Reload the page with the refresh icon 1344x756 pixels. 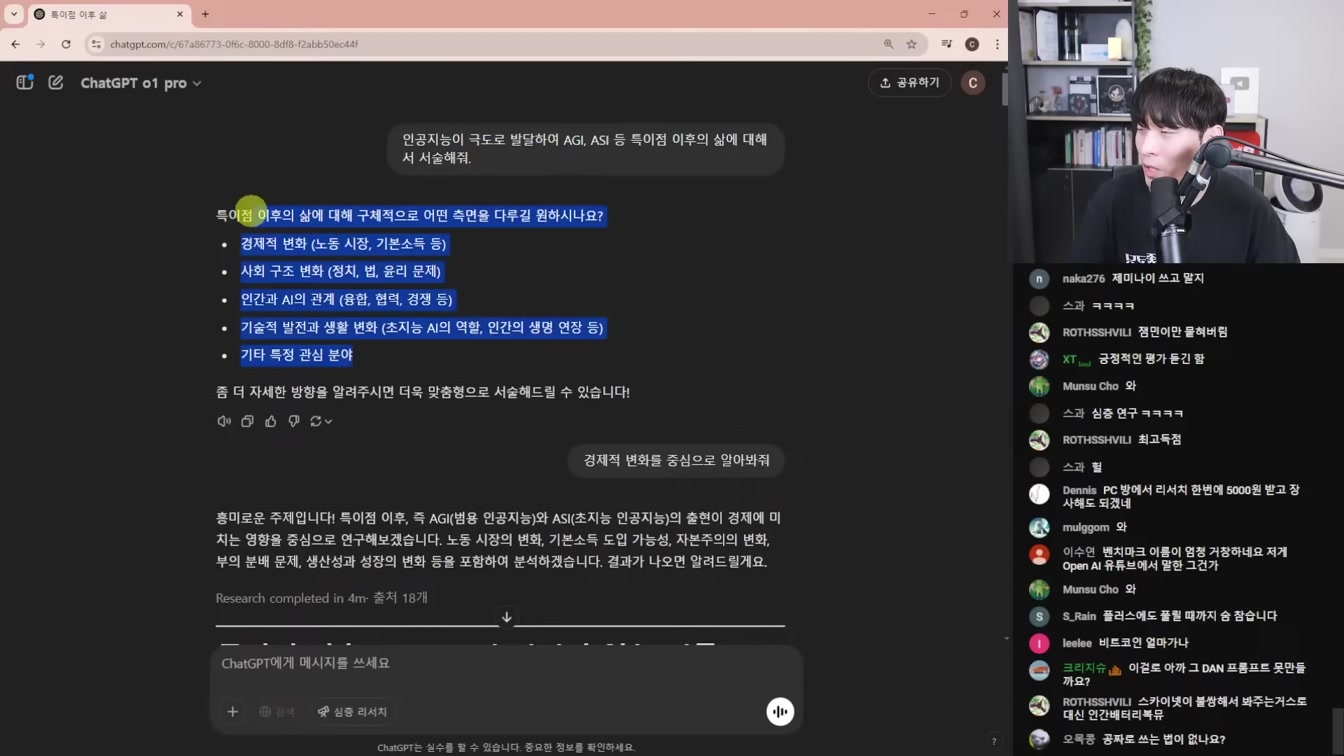66,44
